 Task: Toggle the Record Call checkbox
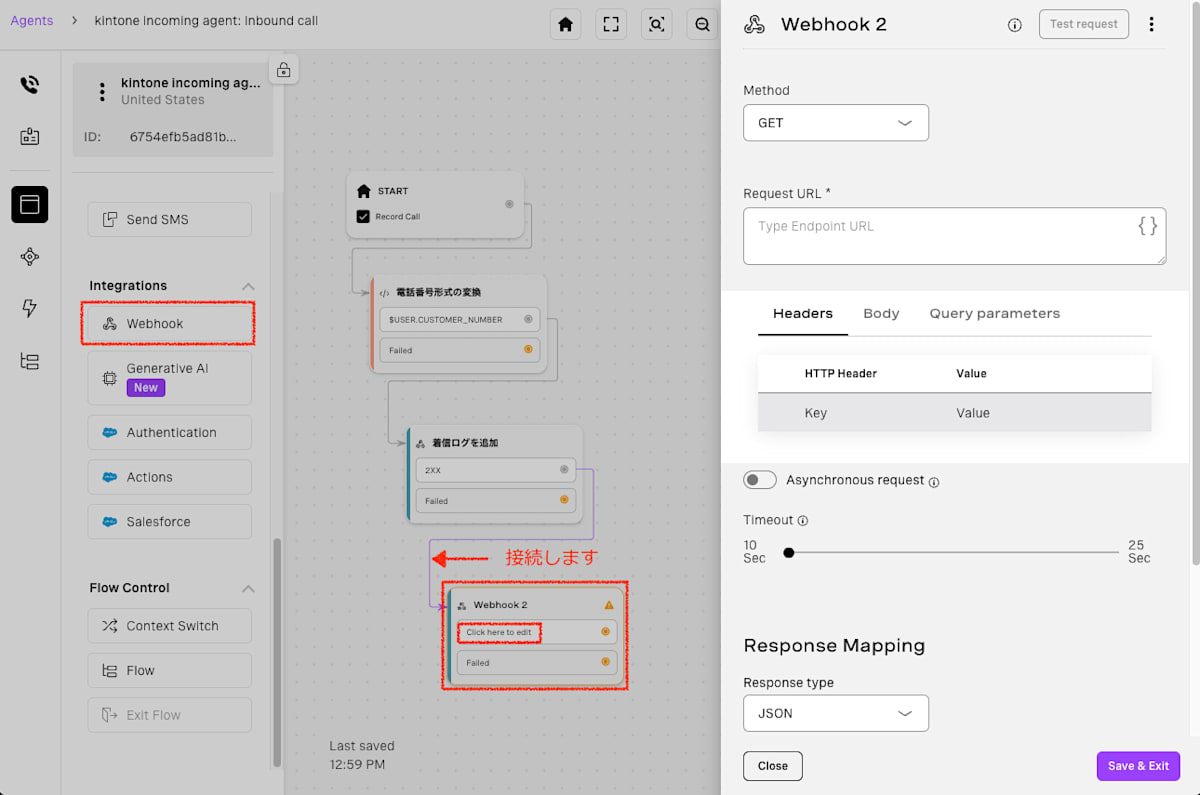click(364, 216)
